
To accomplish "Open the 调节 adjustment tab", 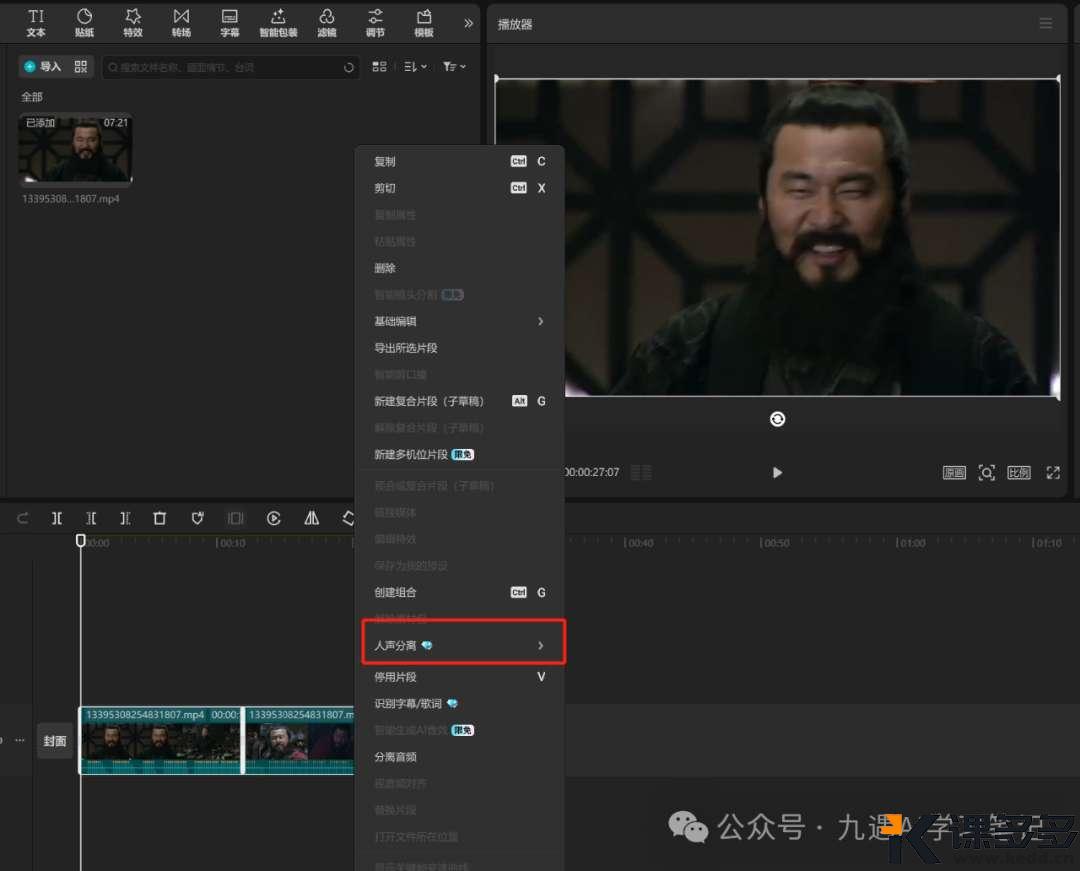I will click(375, 23).
